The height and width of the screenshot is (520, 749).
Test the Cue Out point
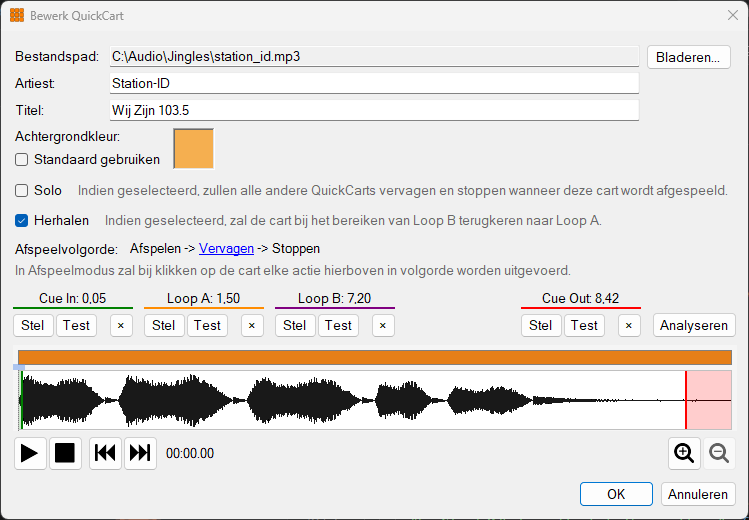tap(584, 326)
